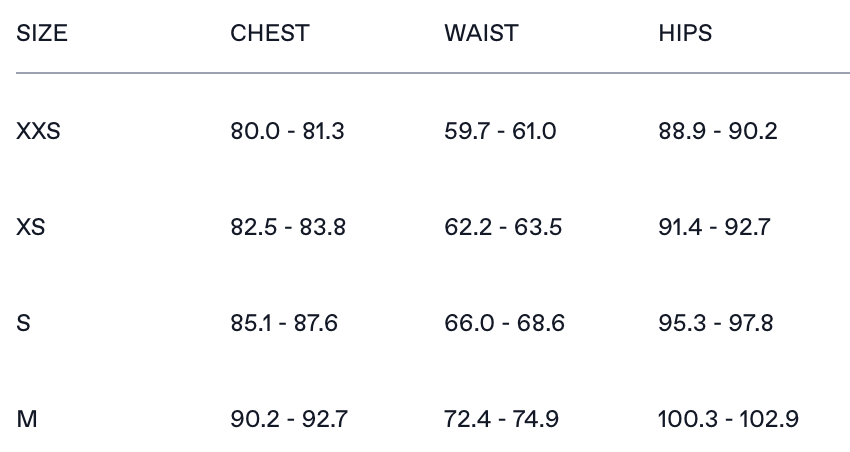
Task: Click hips value 100.3 - 102.9
Action: coord(728,419)
